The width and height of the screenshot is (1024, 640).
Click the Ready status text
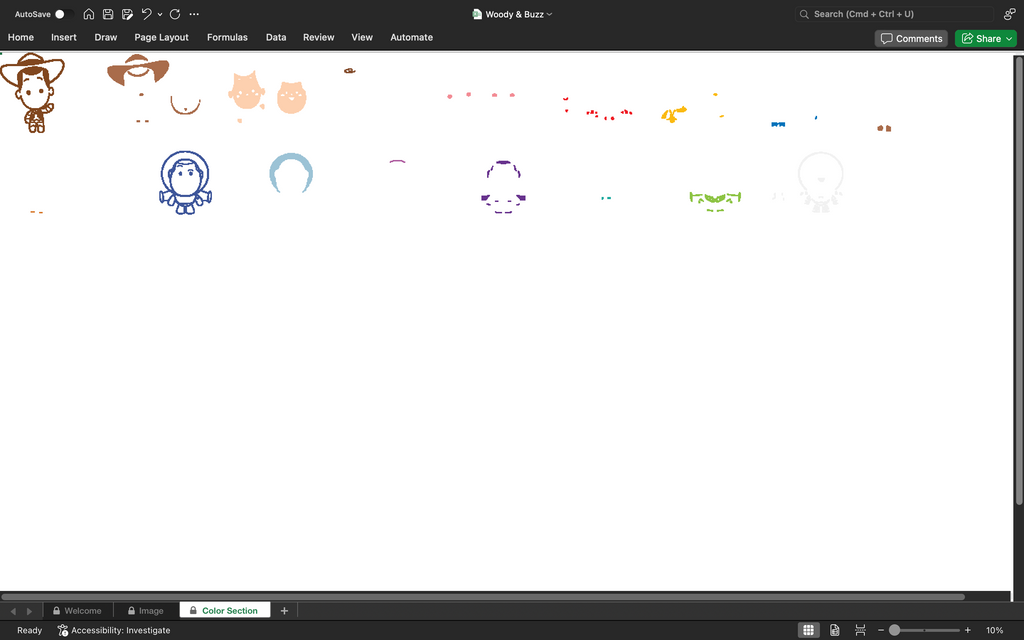(x=29, y=630)
